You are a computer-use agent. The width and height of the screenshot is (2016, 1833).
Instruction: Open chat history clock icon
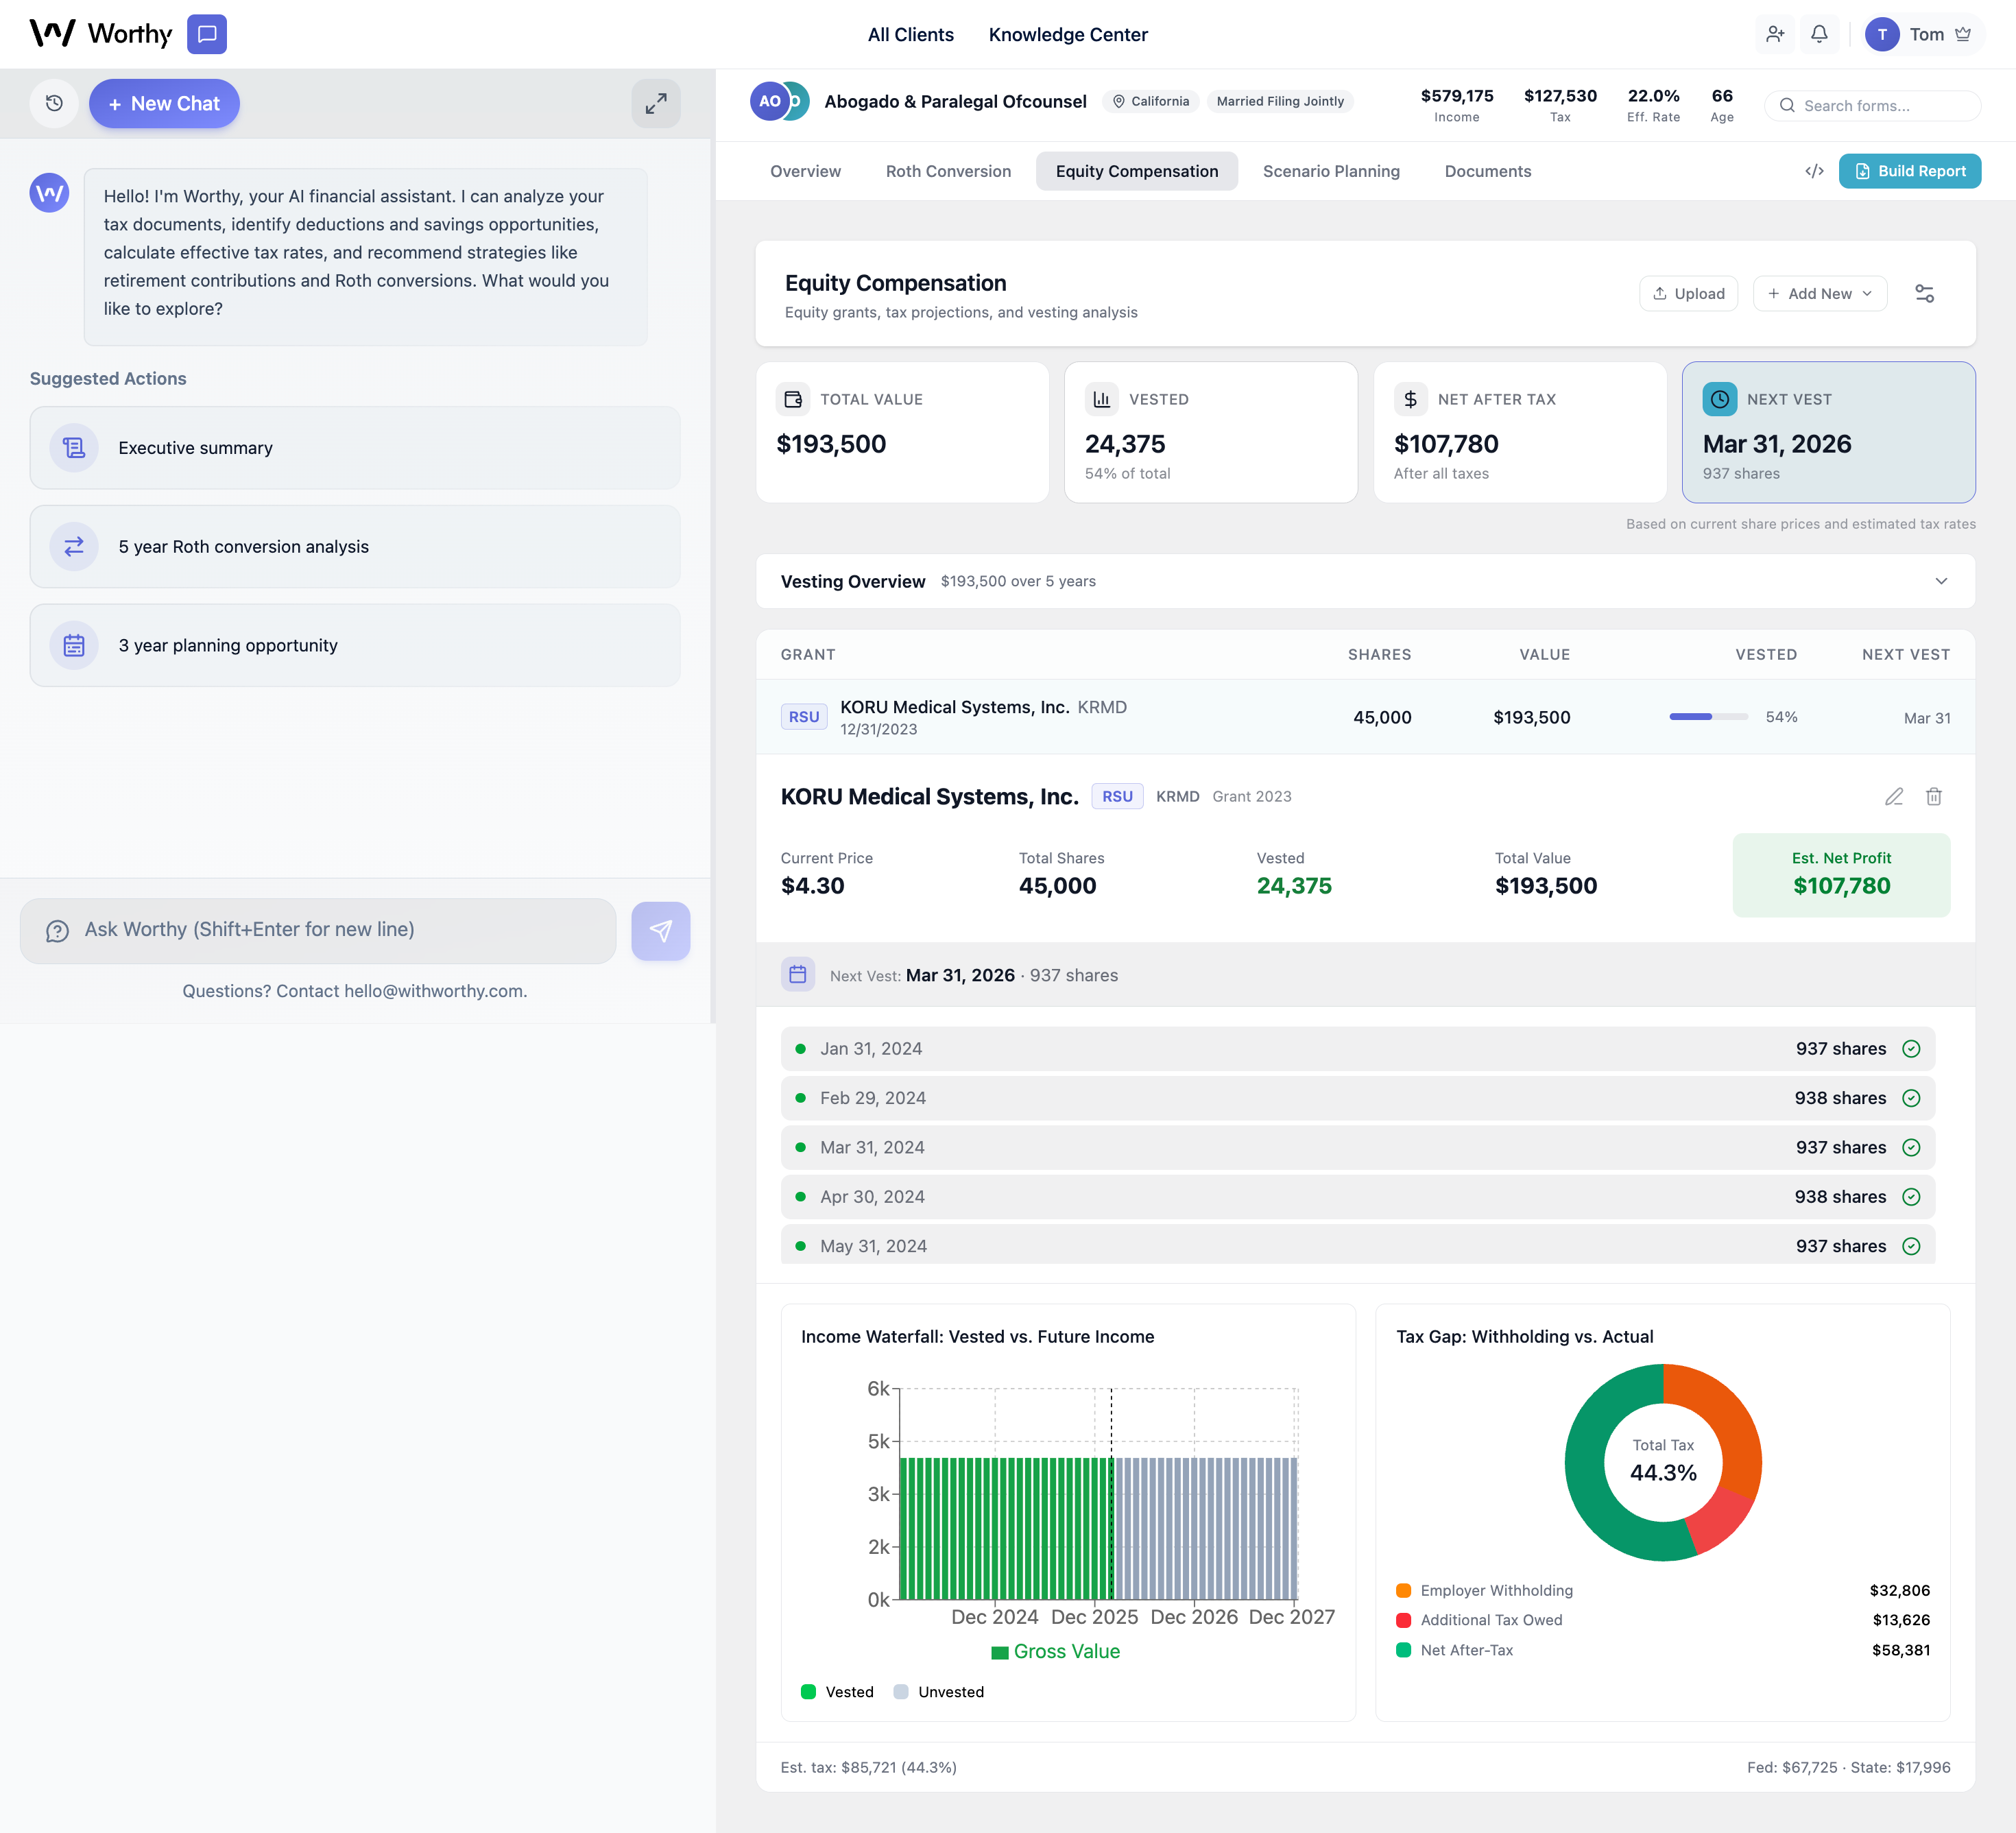pyautogui.click(x=54, y=103)
